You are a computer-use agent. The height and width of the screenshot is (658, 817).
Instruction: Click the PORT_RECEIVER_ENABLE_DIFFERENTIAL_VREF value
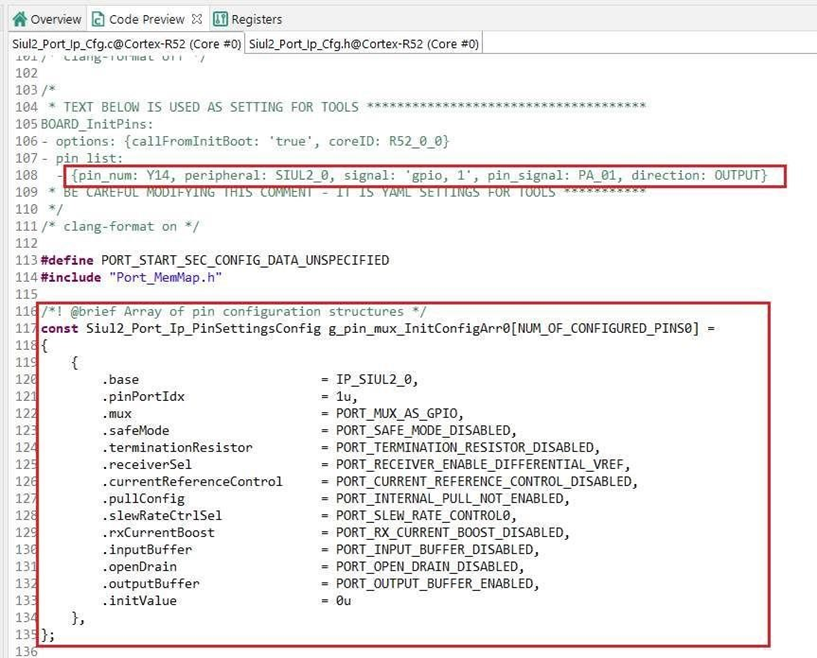482,465
